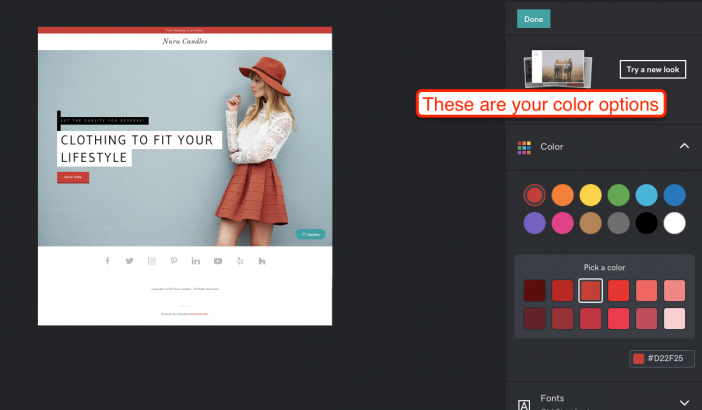
Task: Select the red color circle
Action: (x=535, y=195)
